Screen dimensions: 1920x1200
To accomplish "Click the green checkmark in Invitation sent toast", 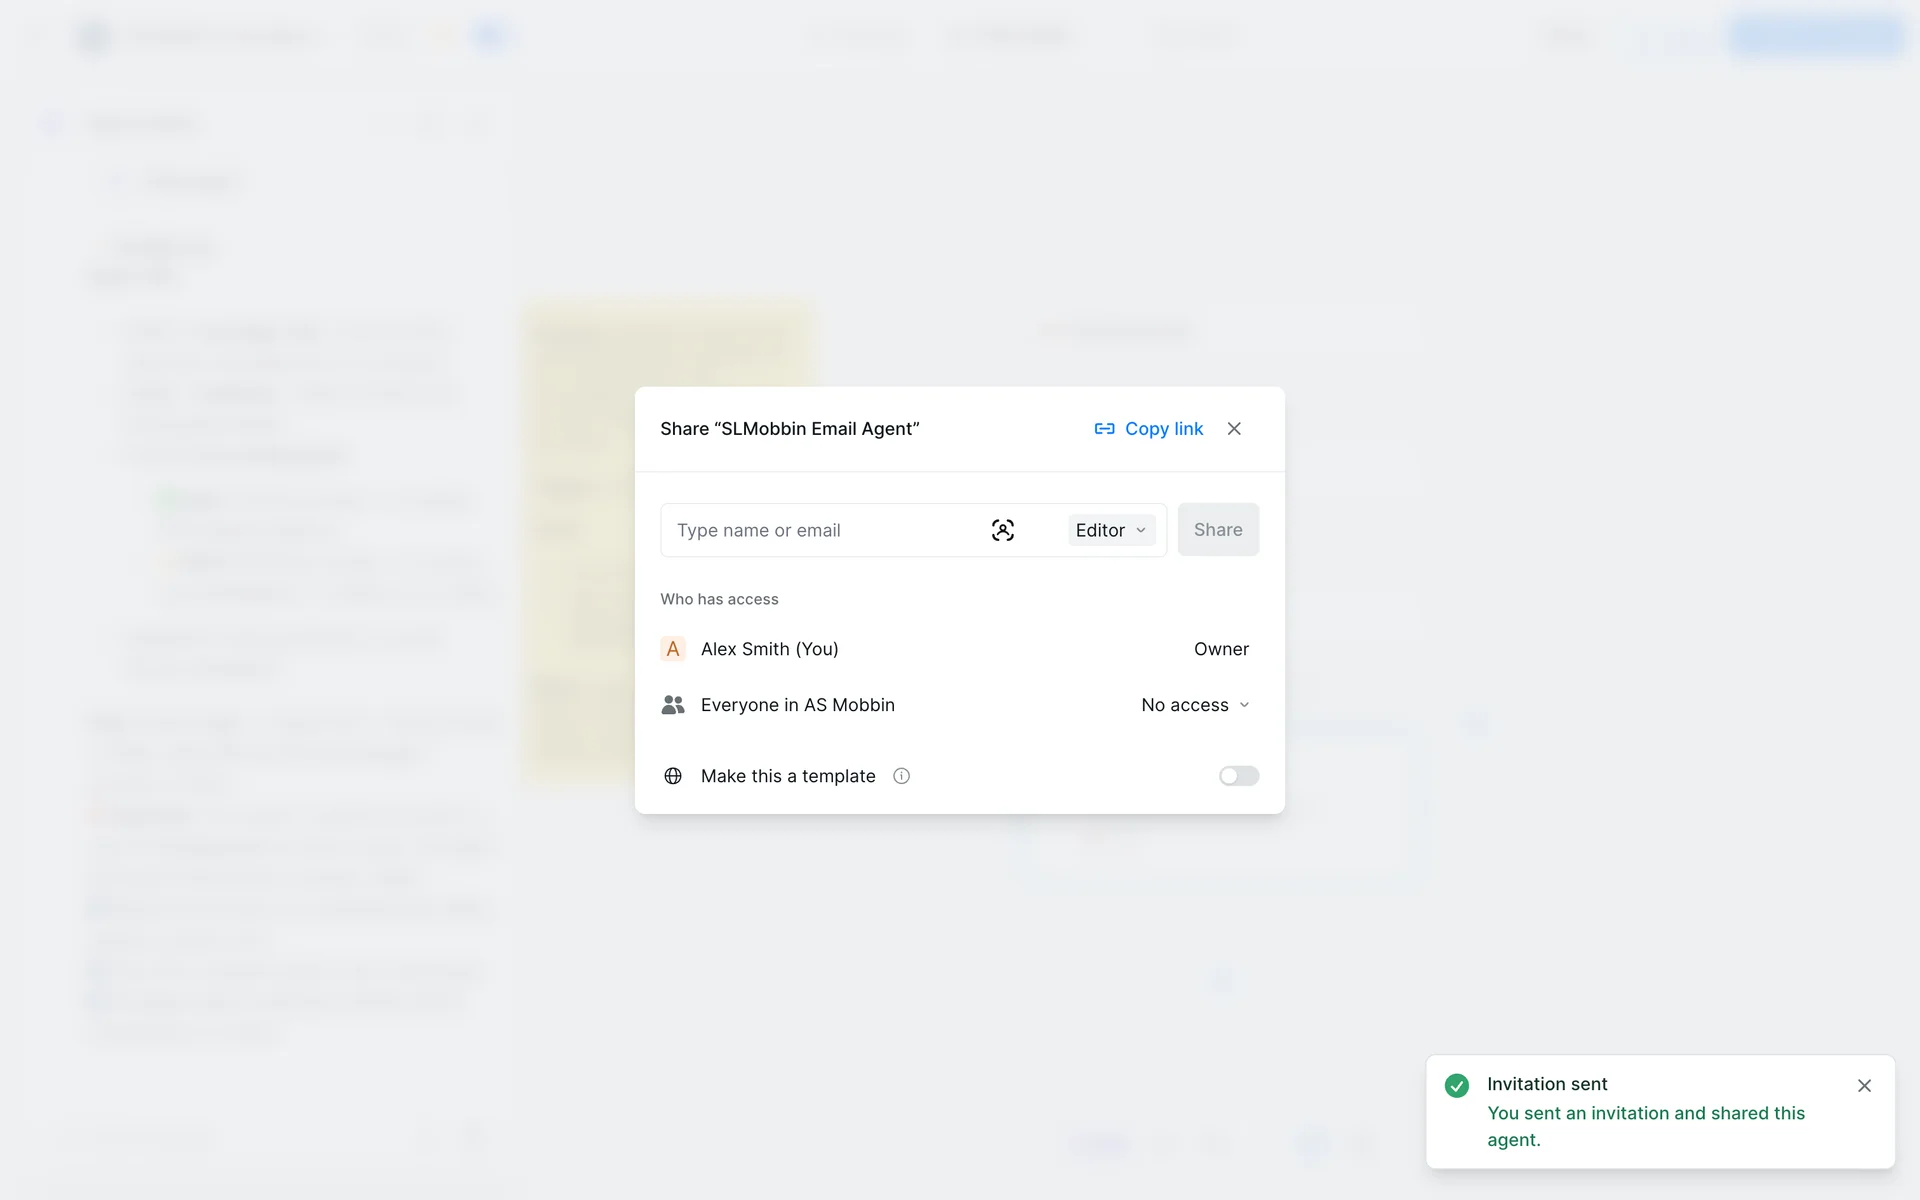I will pos(1457,1085).
